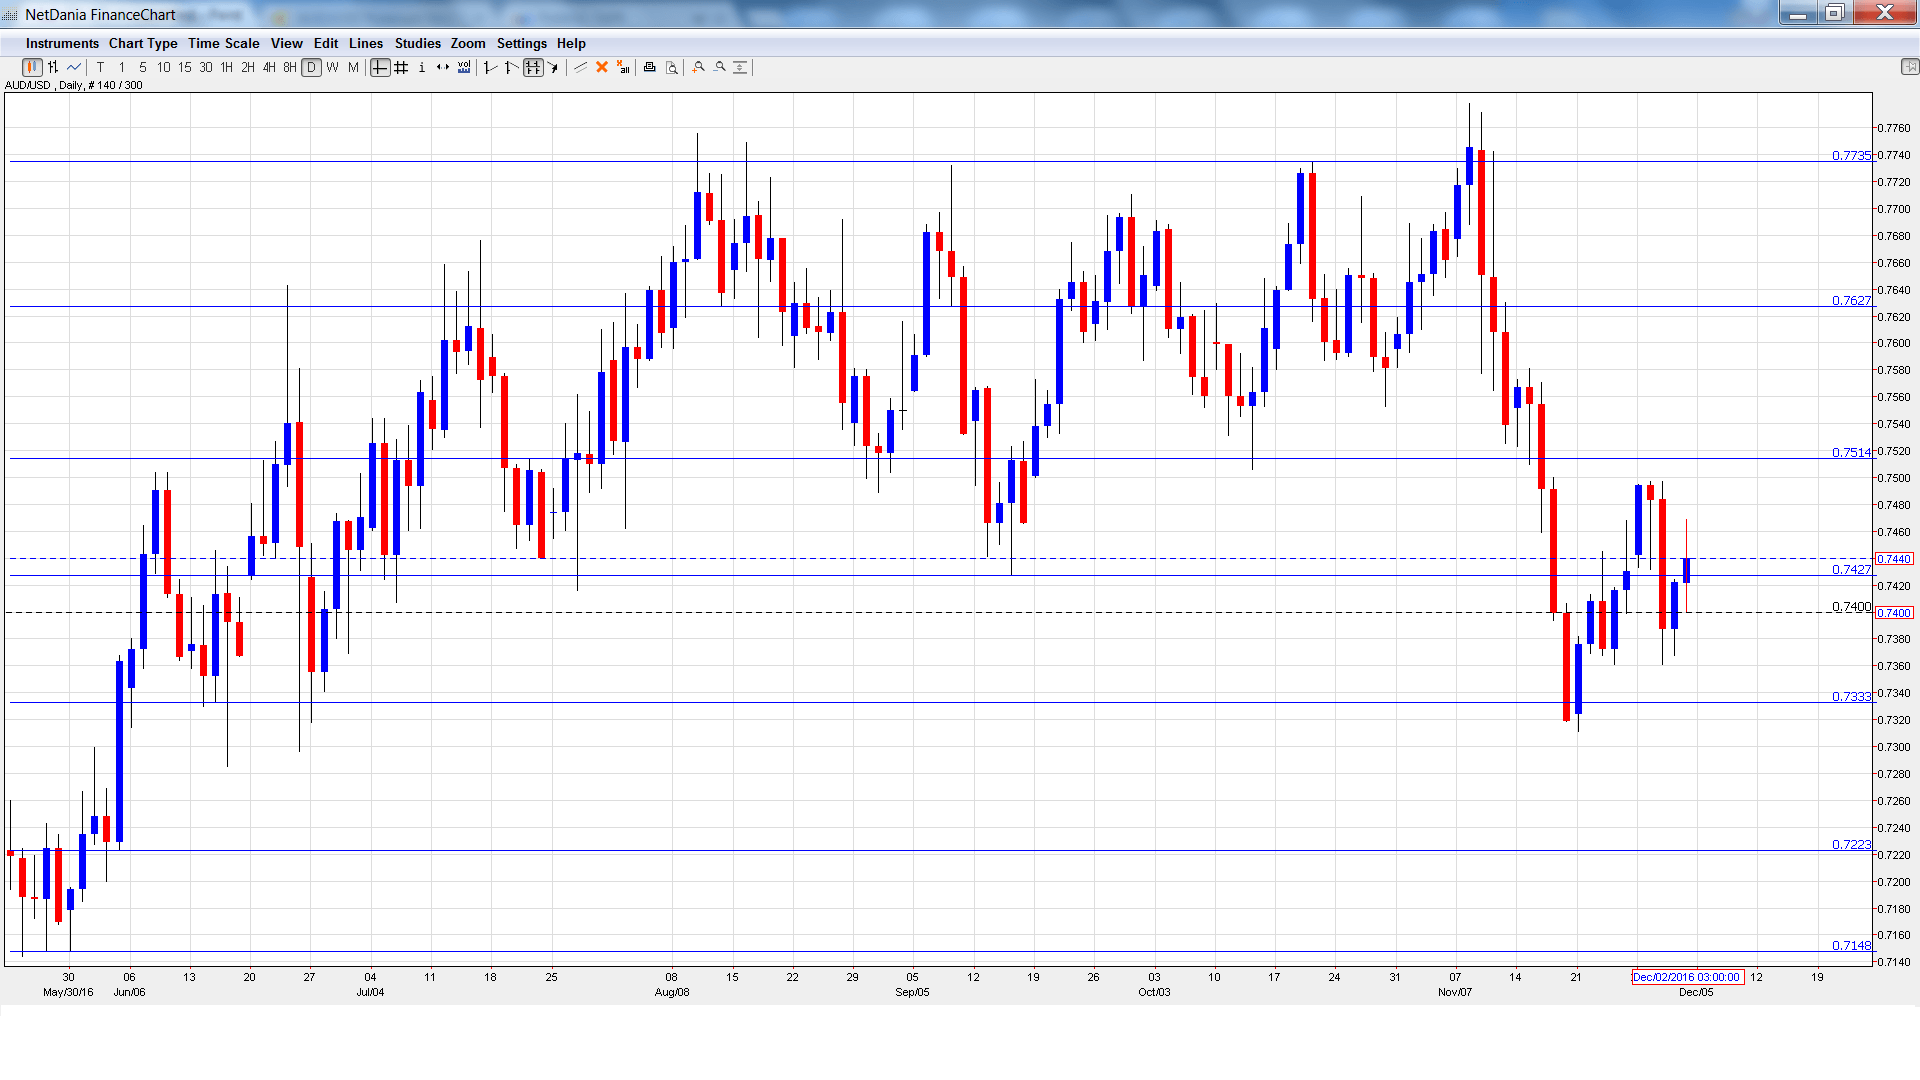This screenshot has height=1080, width=1920.
Task: Click the zoom out magnifier icon
Action: pyautogui.click(x=720, y=67)
